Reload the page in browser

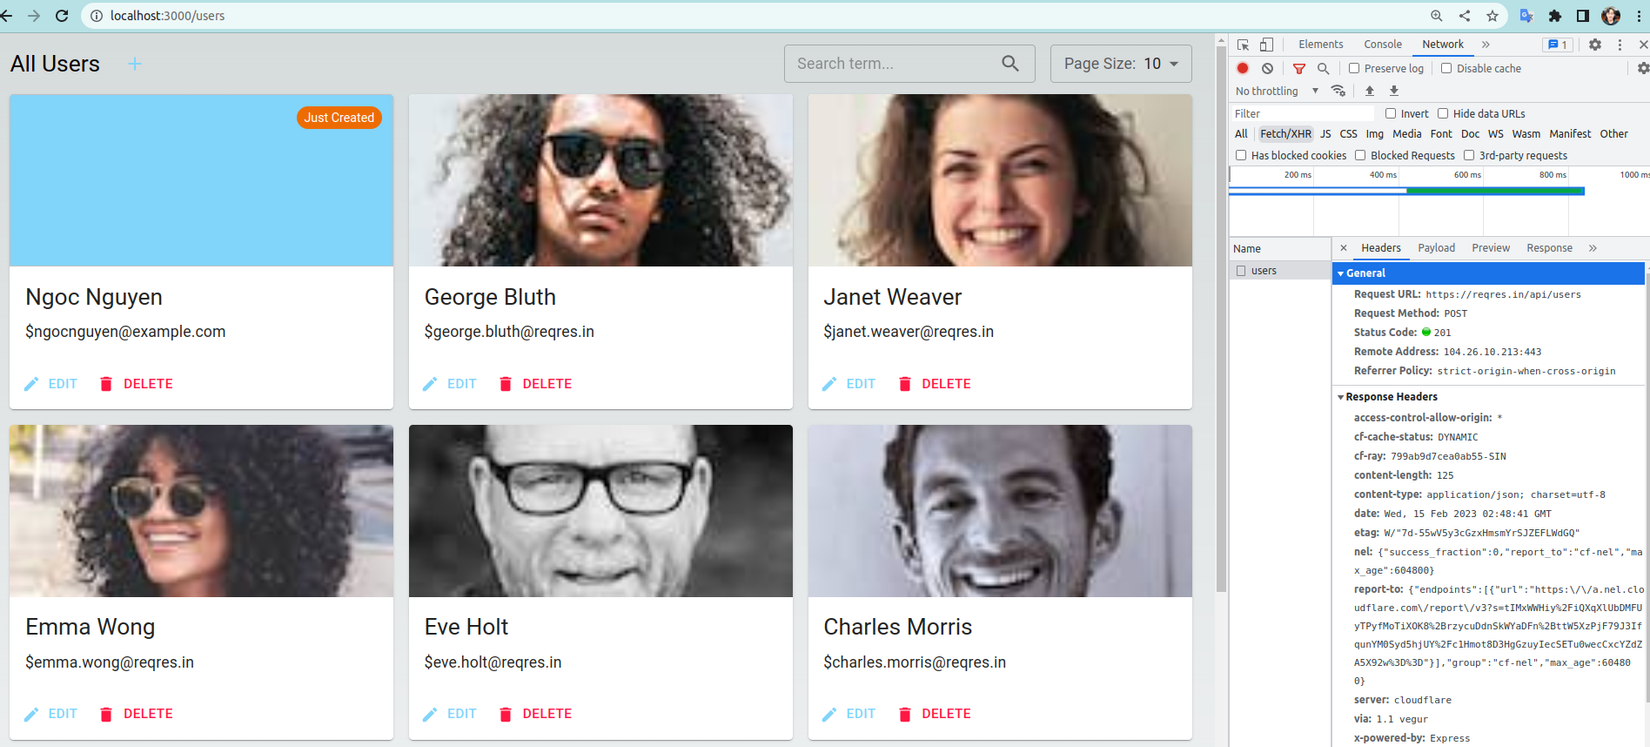pos(62,16)
